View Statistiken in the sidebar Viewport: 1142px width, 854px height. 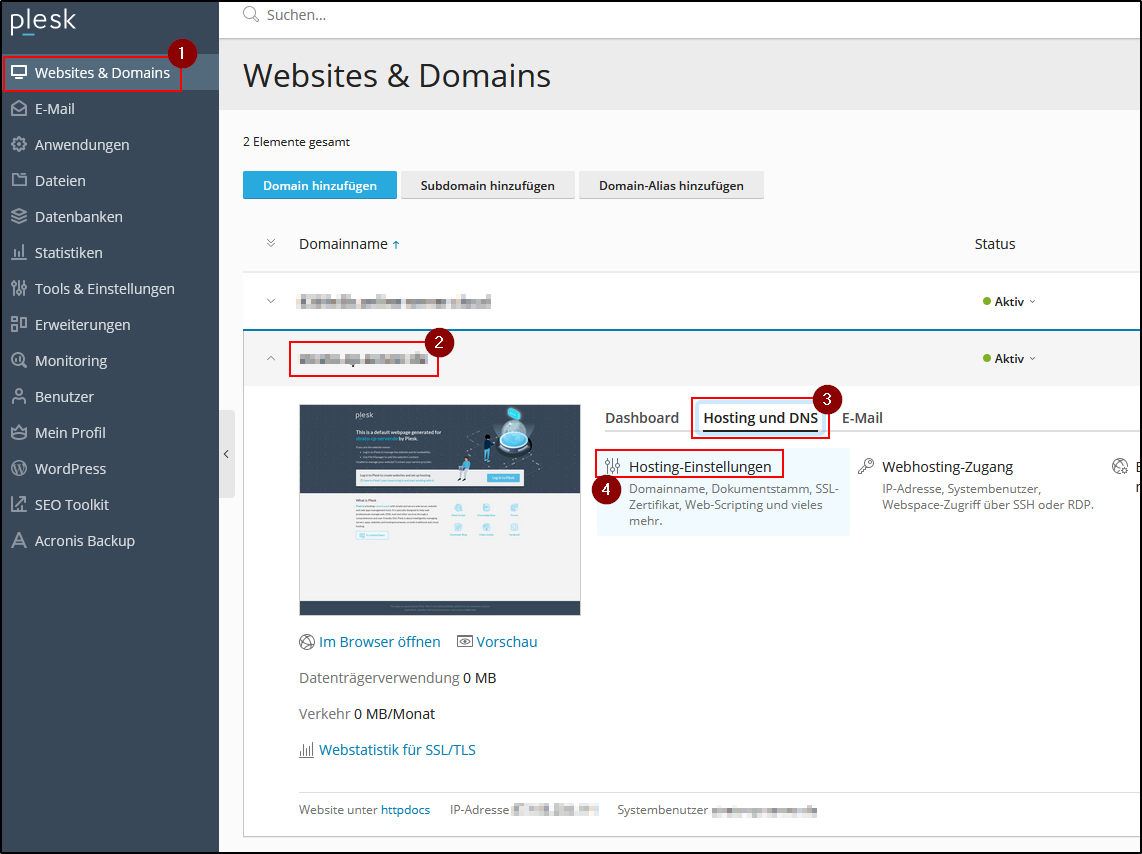[x=77, y=252]
